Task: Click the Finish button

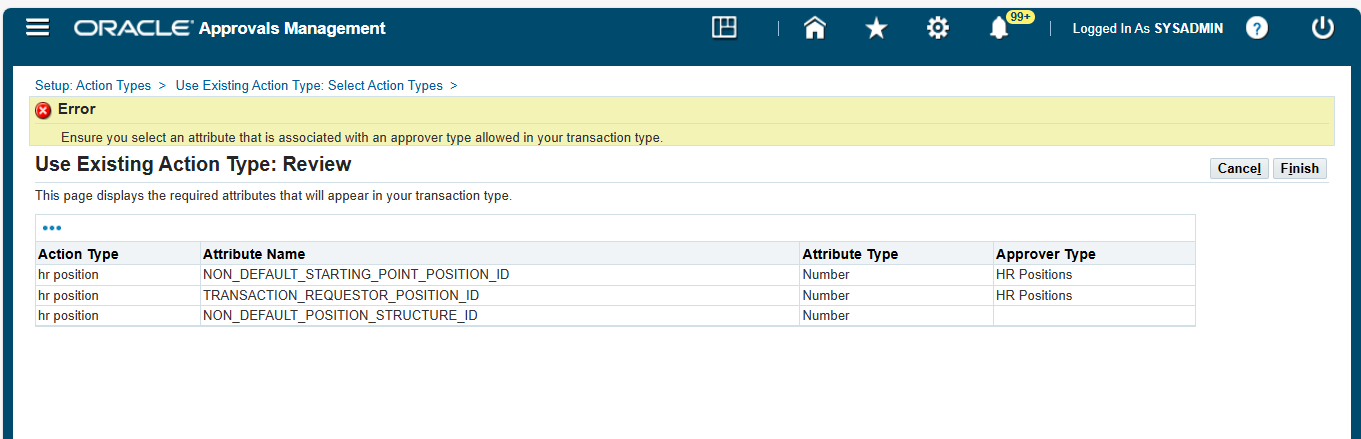Action: (x=1299, y=168)
